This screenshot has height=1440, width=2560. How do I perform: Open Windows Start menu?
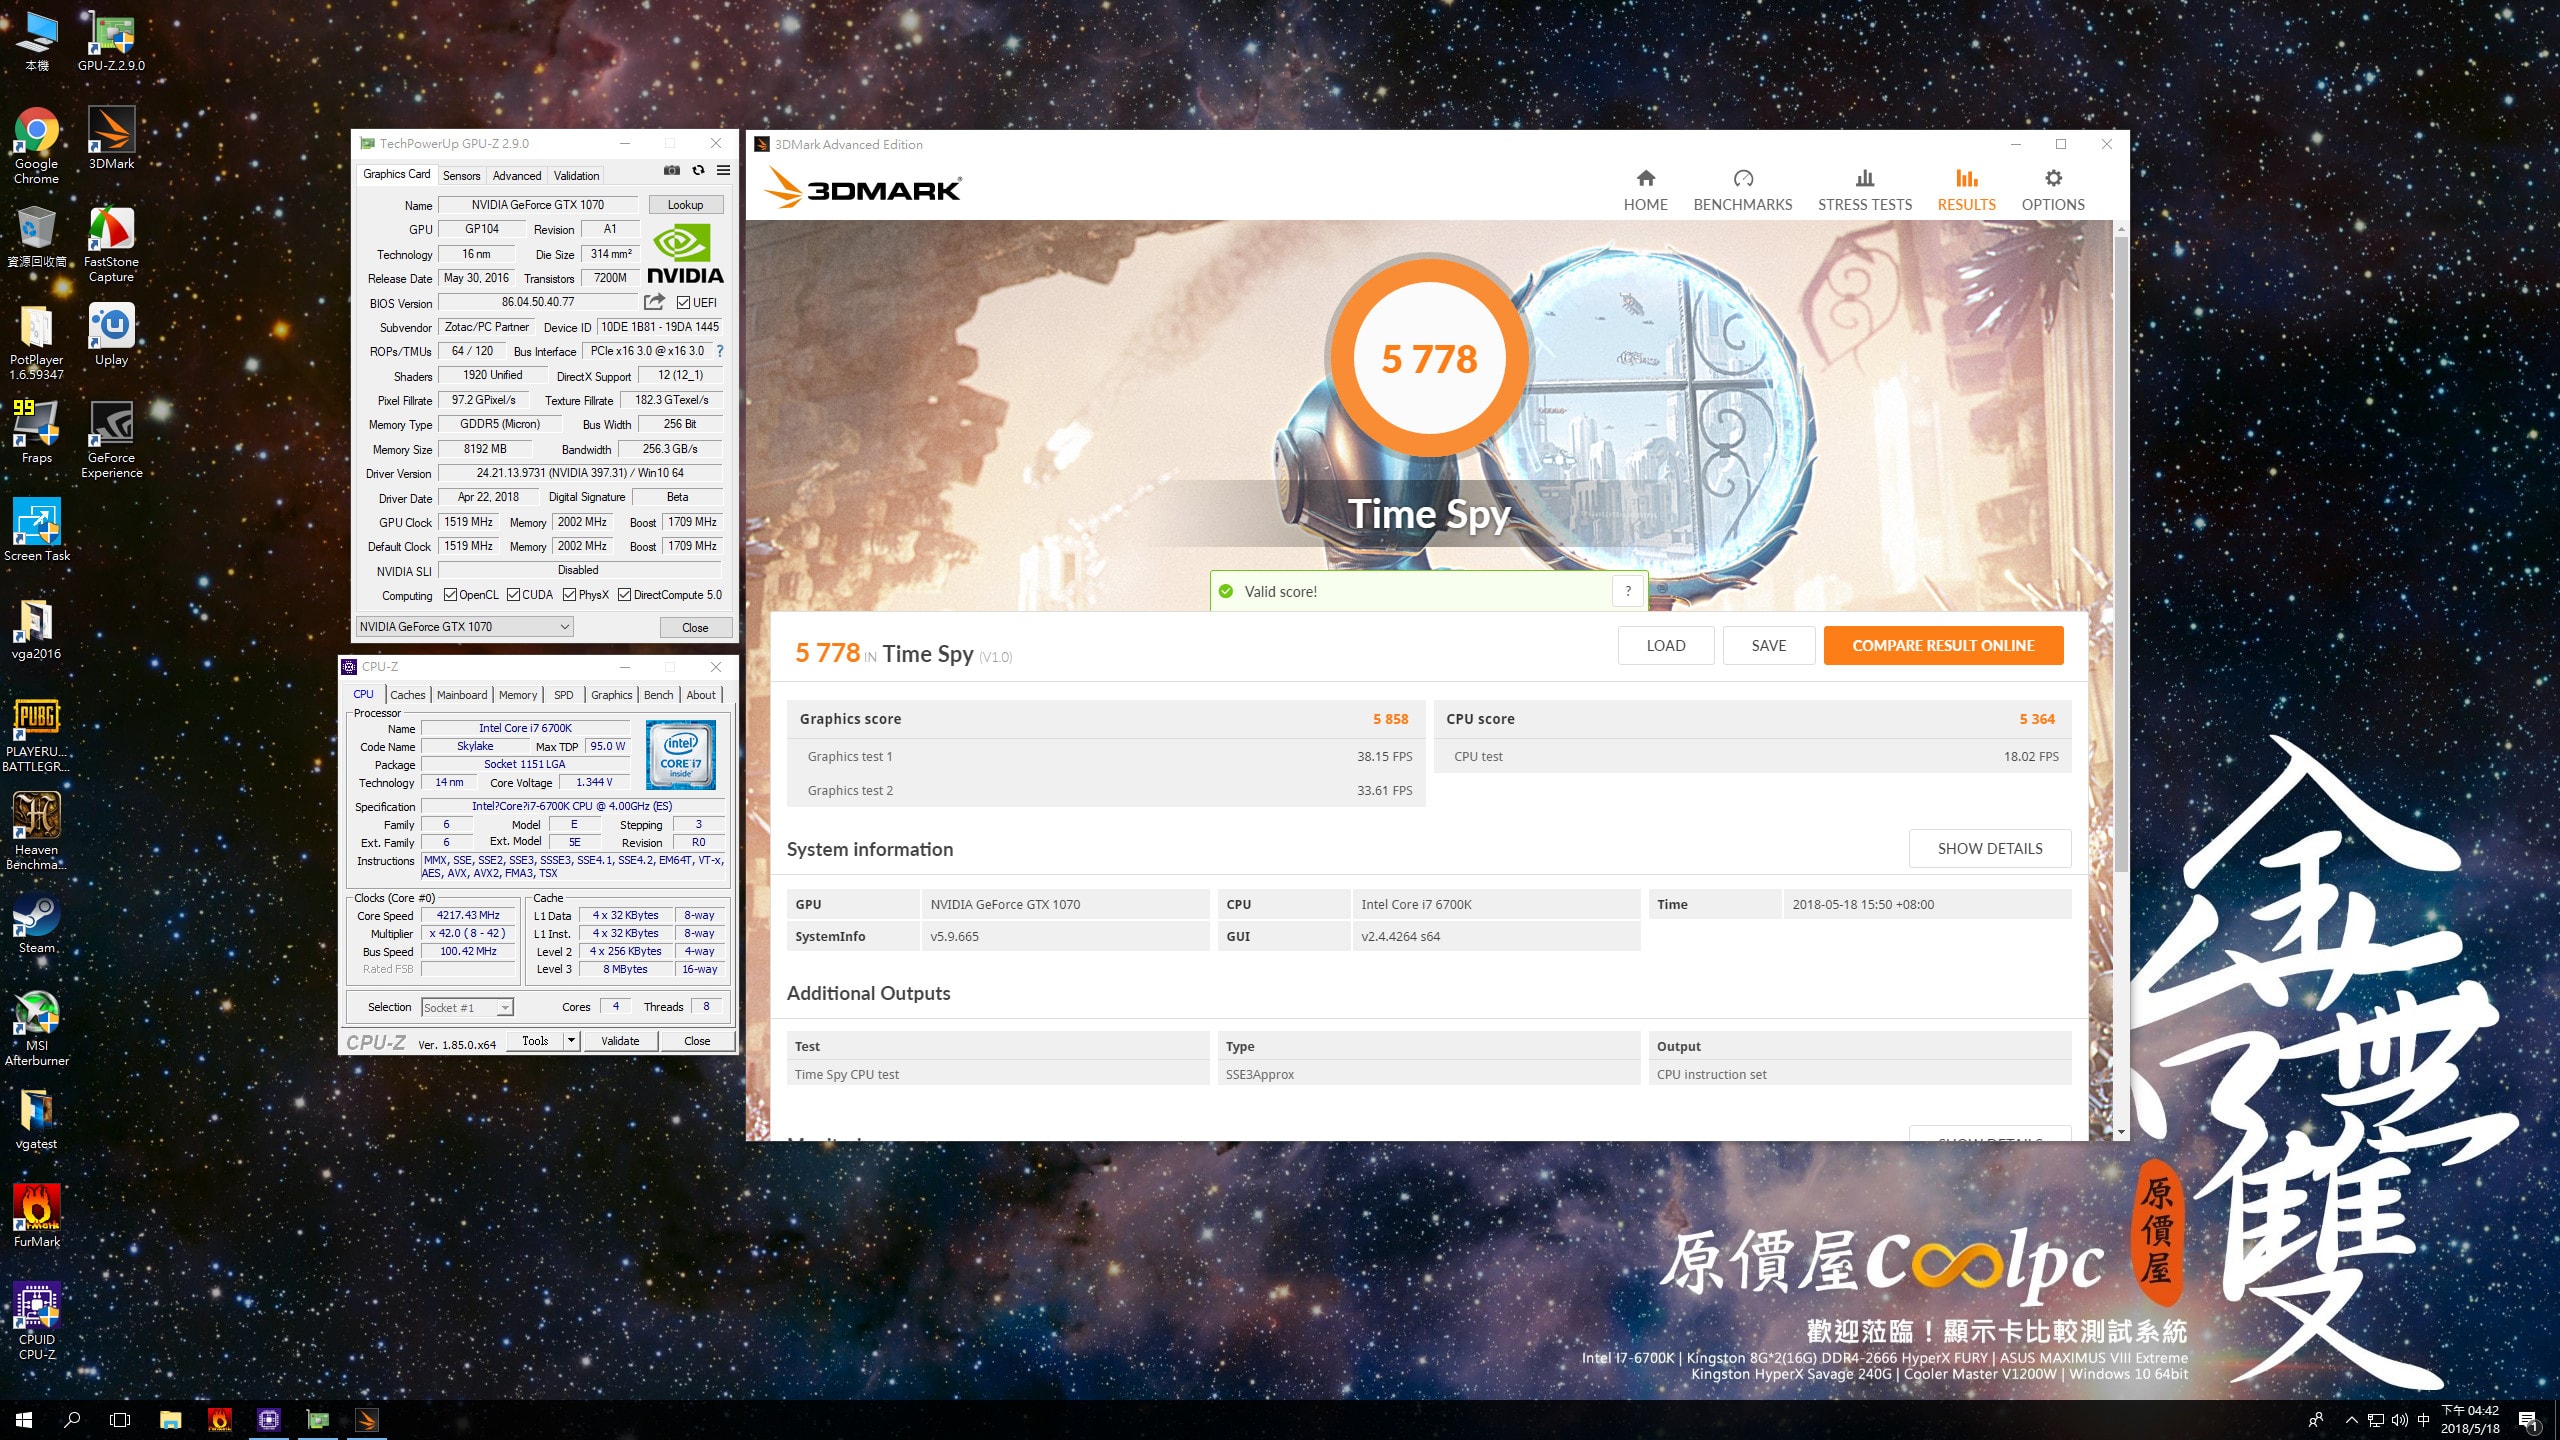(24, 1420)
